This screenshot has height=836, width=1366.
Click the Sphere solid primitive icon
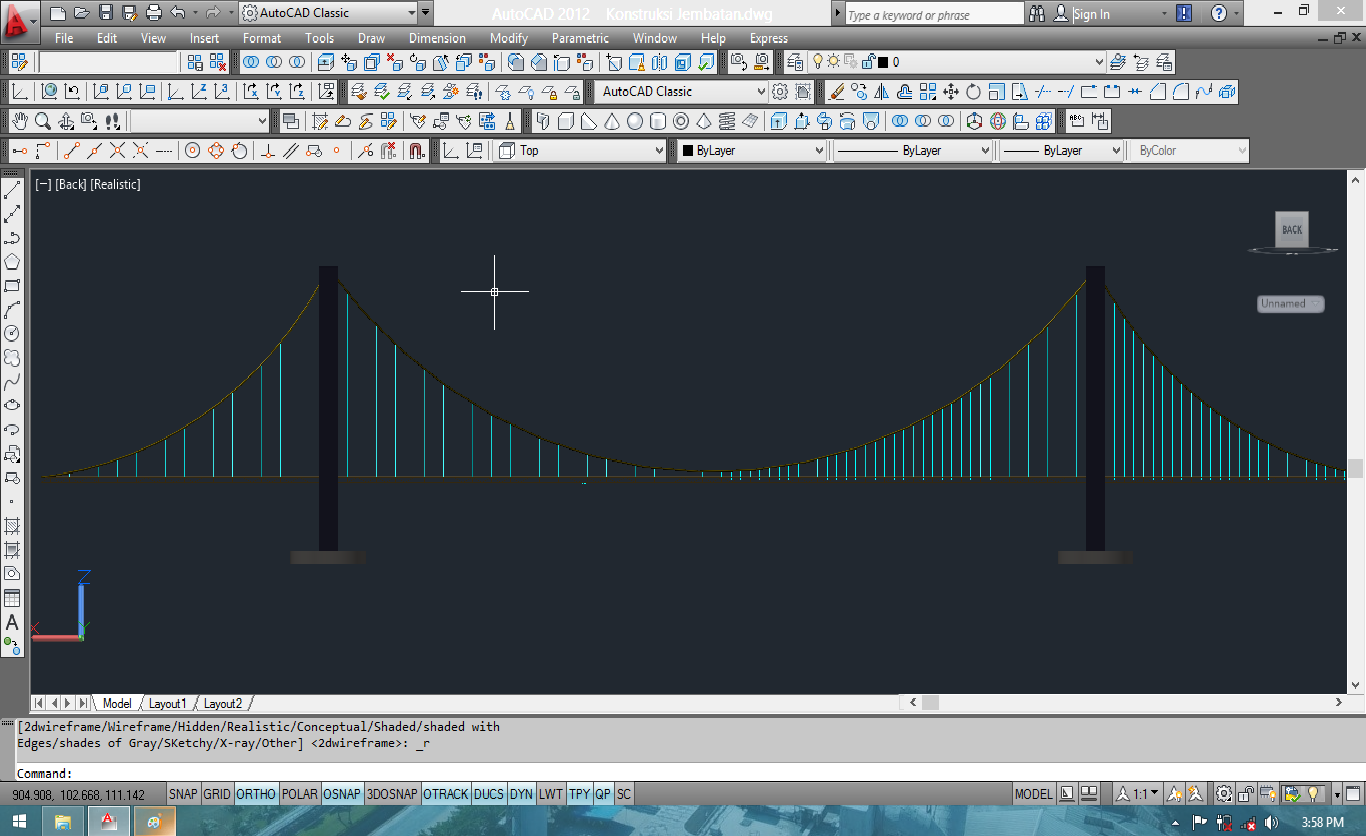(x=635, y=121)
